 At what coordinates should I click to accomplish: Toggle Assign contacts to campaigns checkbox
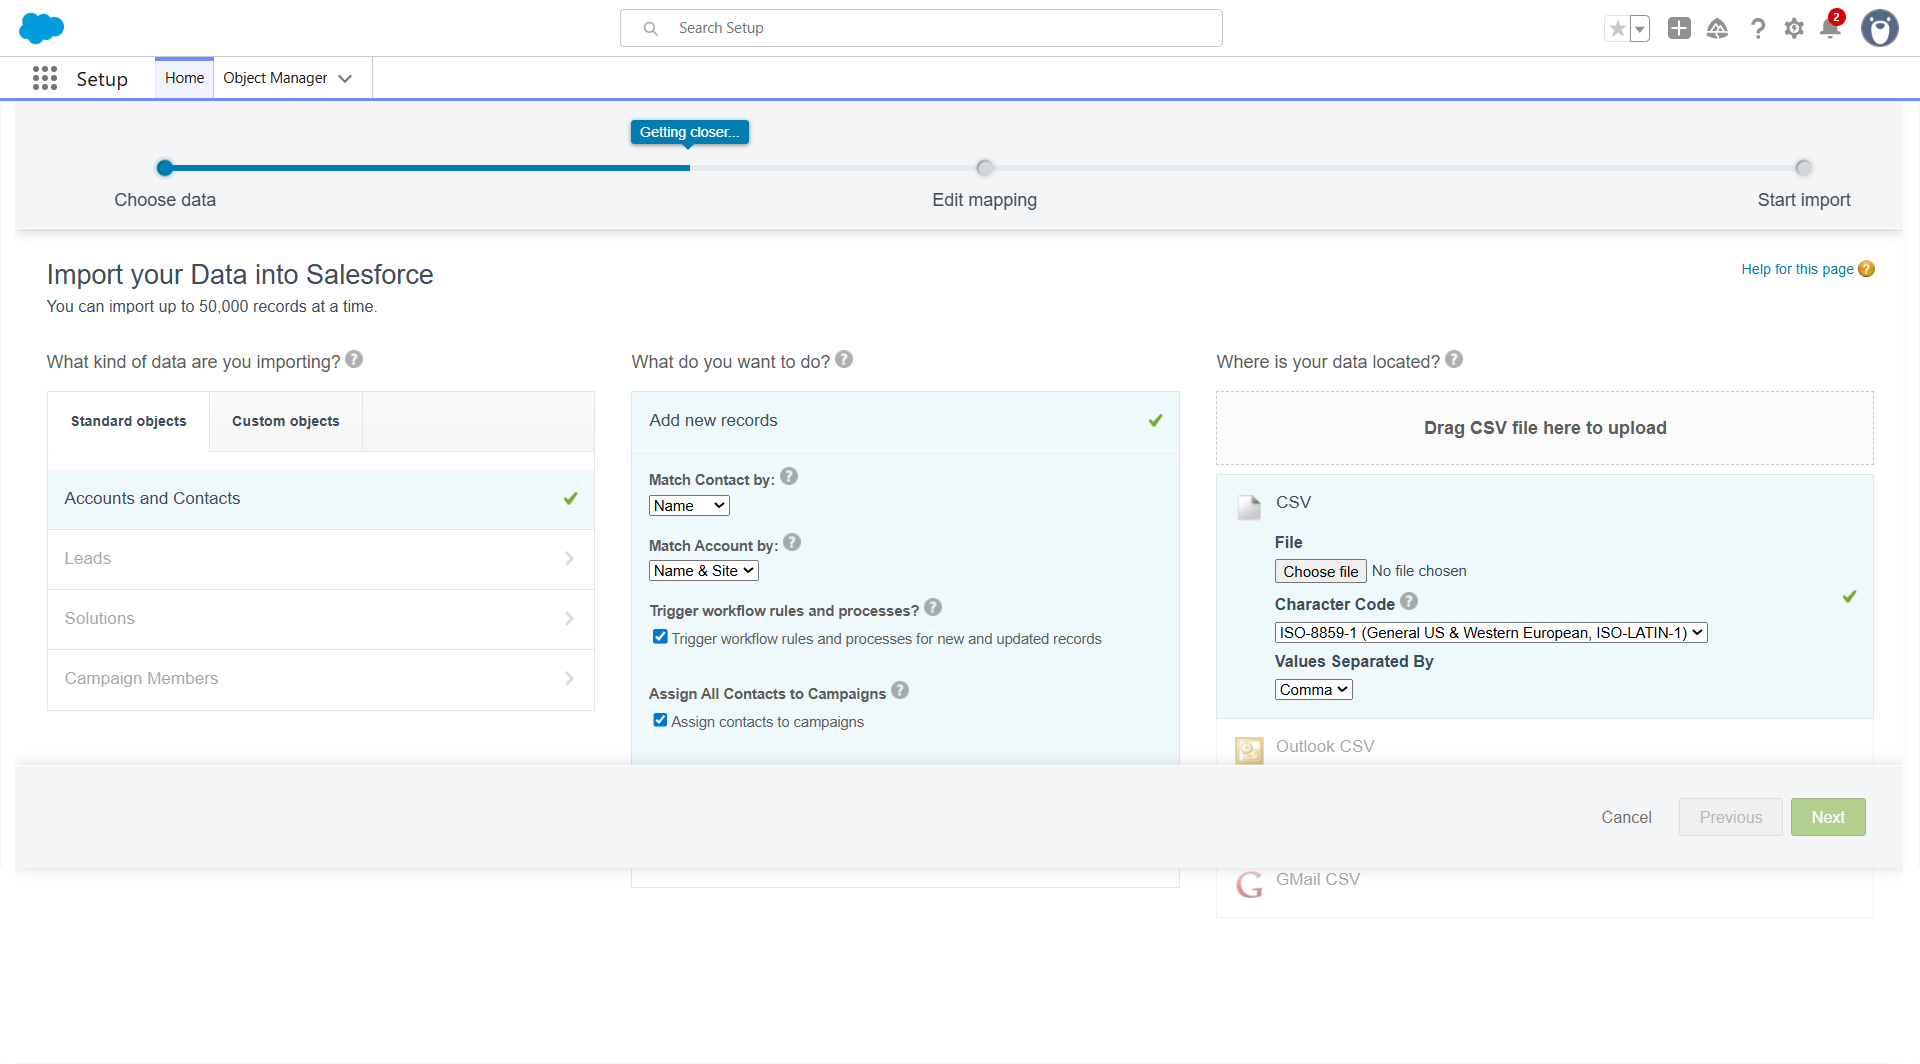coord(660,720)
